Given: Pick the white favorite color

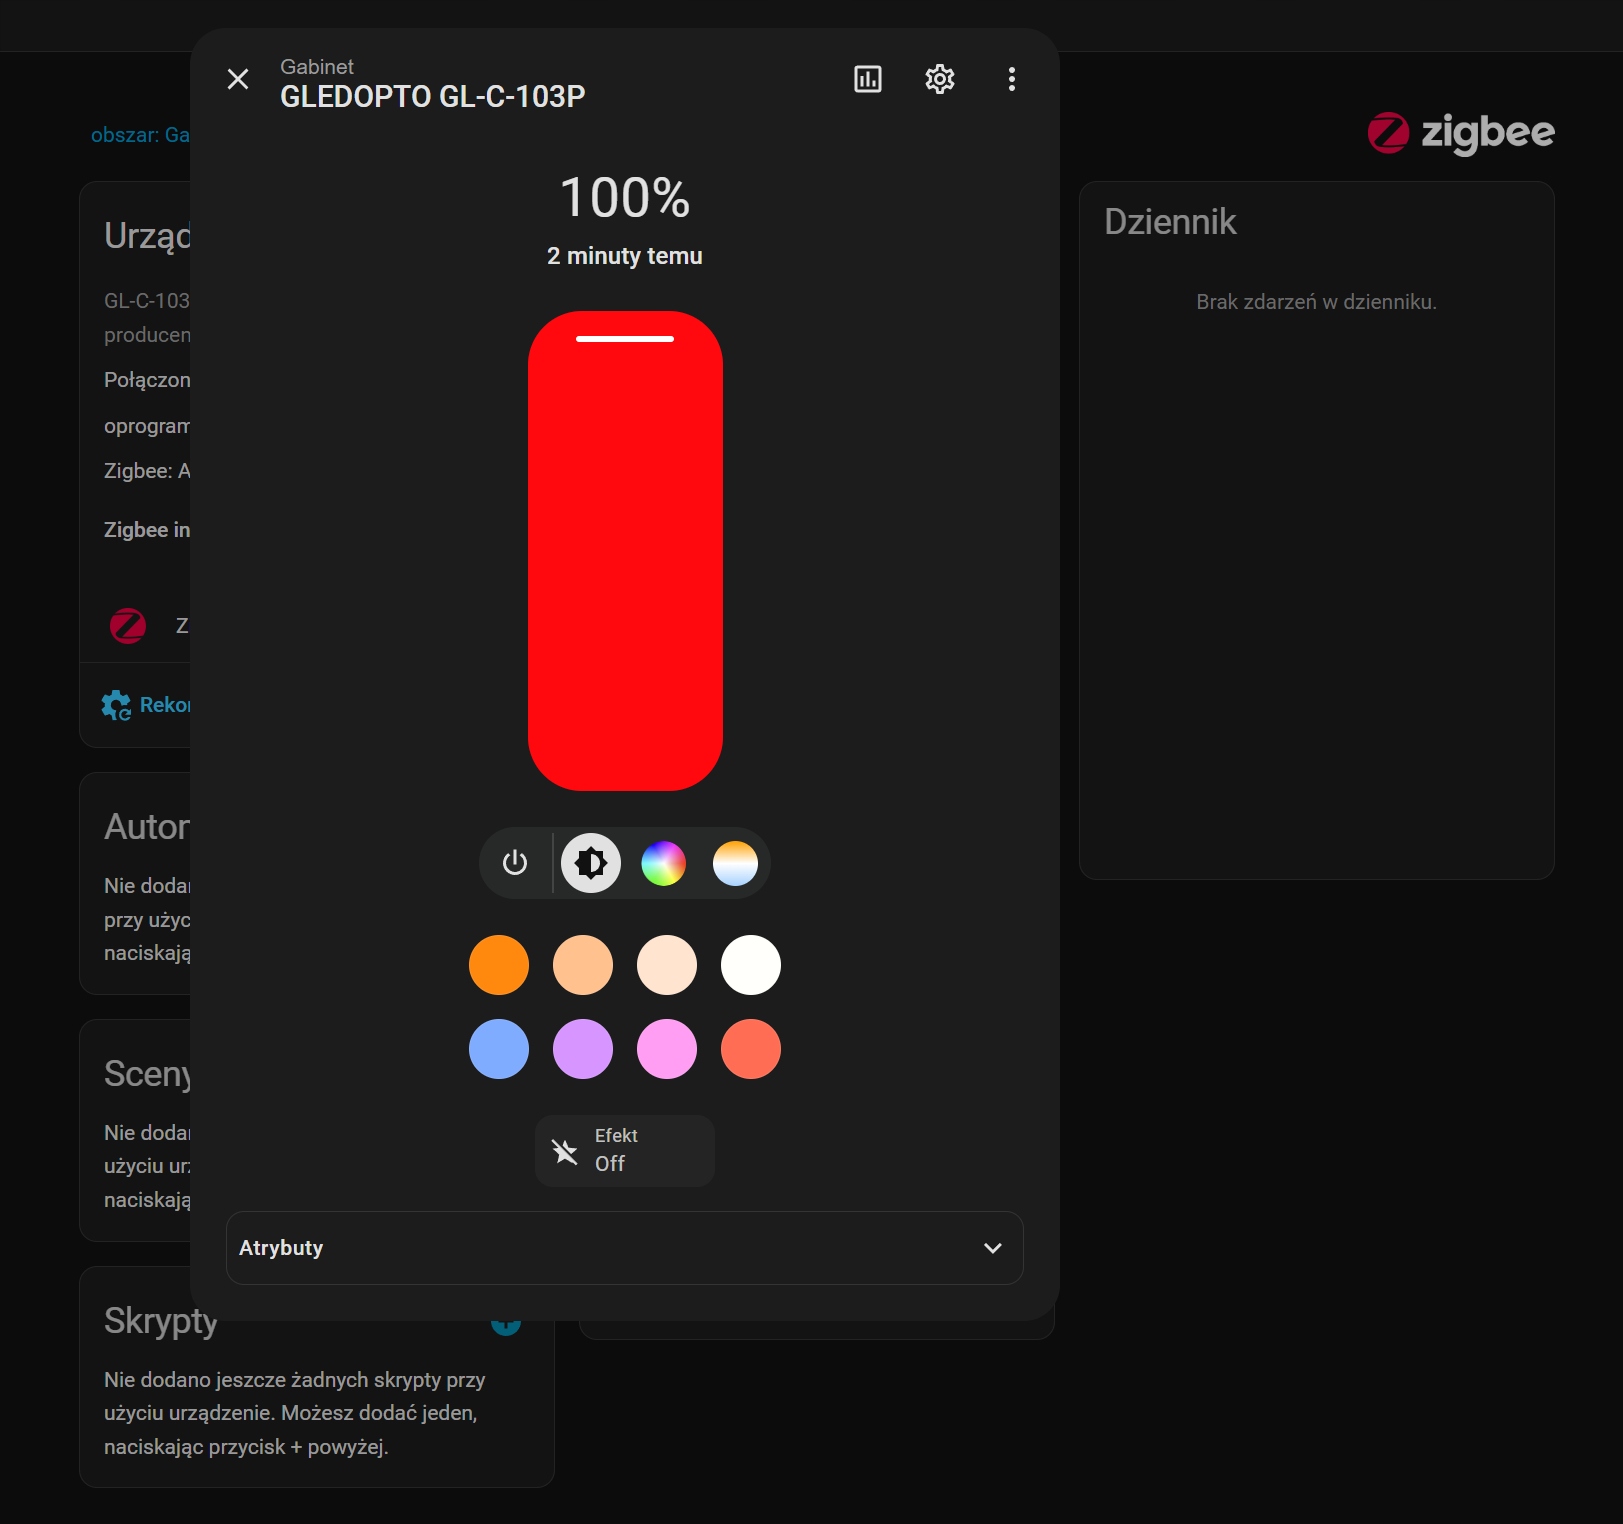Looking at the screenshot, I should pos(751,965).
